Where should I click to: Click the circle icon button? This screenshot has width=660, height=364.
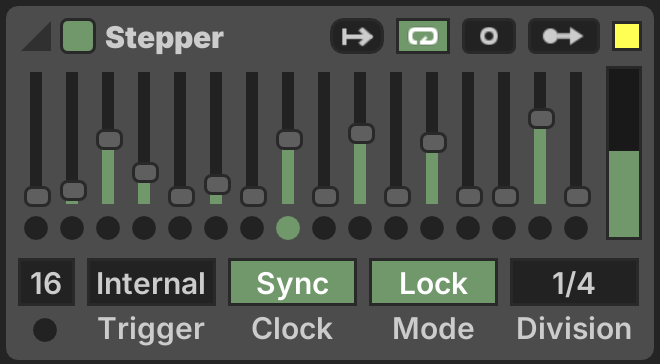tap(489, 36)
